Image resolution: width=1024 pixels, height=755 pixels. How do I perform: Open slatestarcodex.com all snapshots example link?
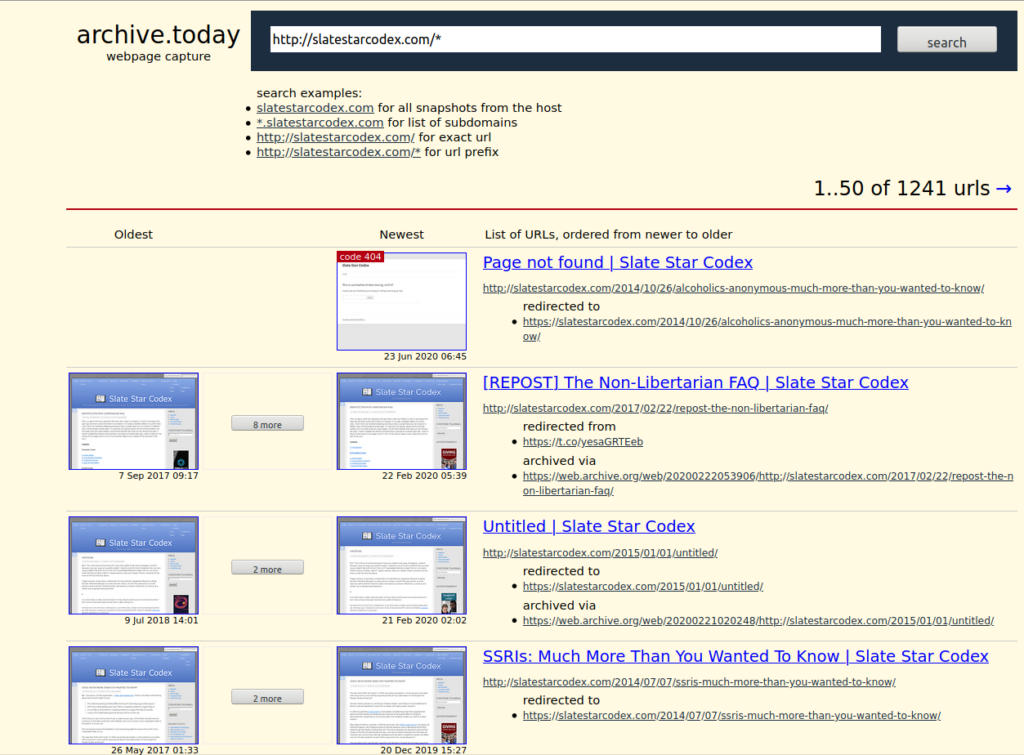pos(315,108)
